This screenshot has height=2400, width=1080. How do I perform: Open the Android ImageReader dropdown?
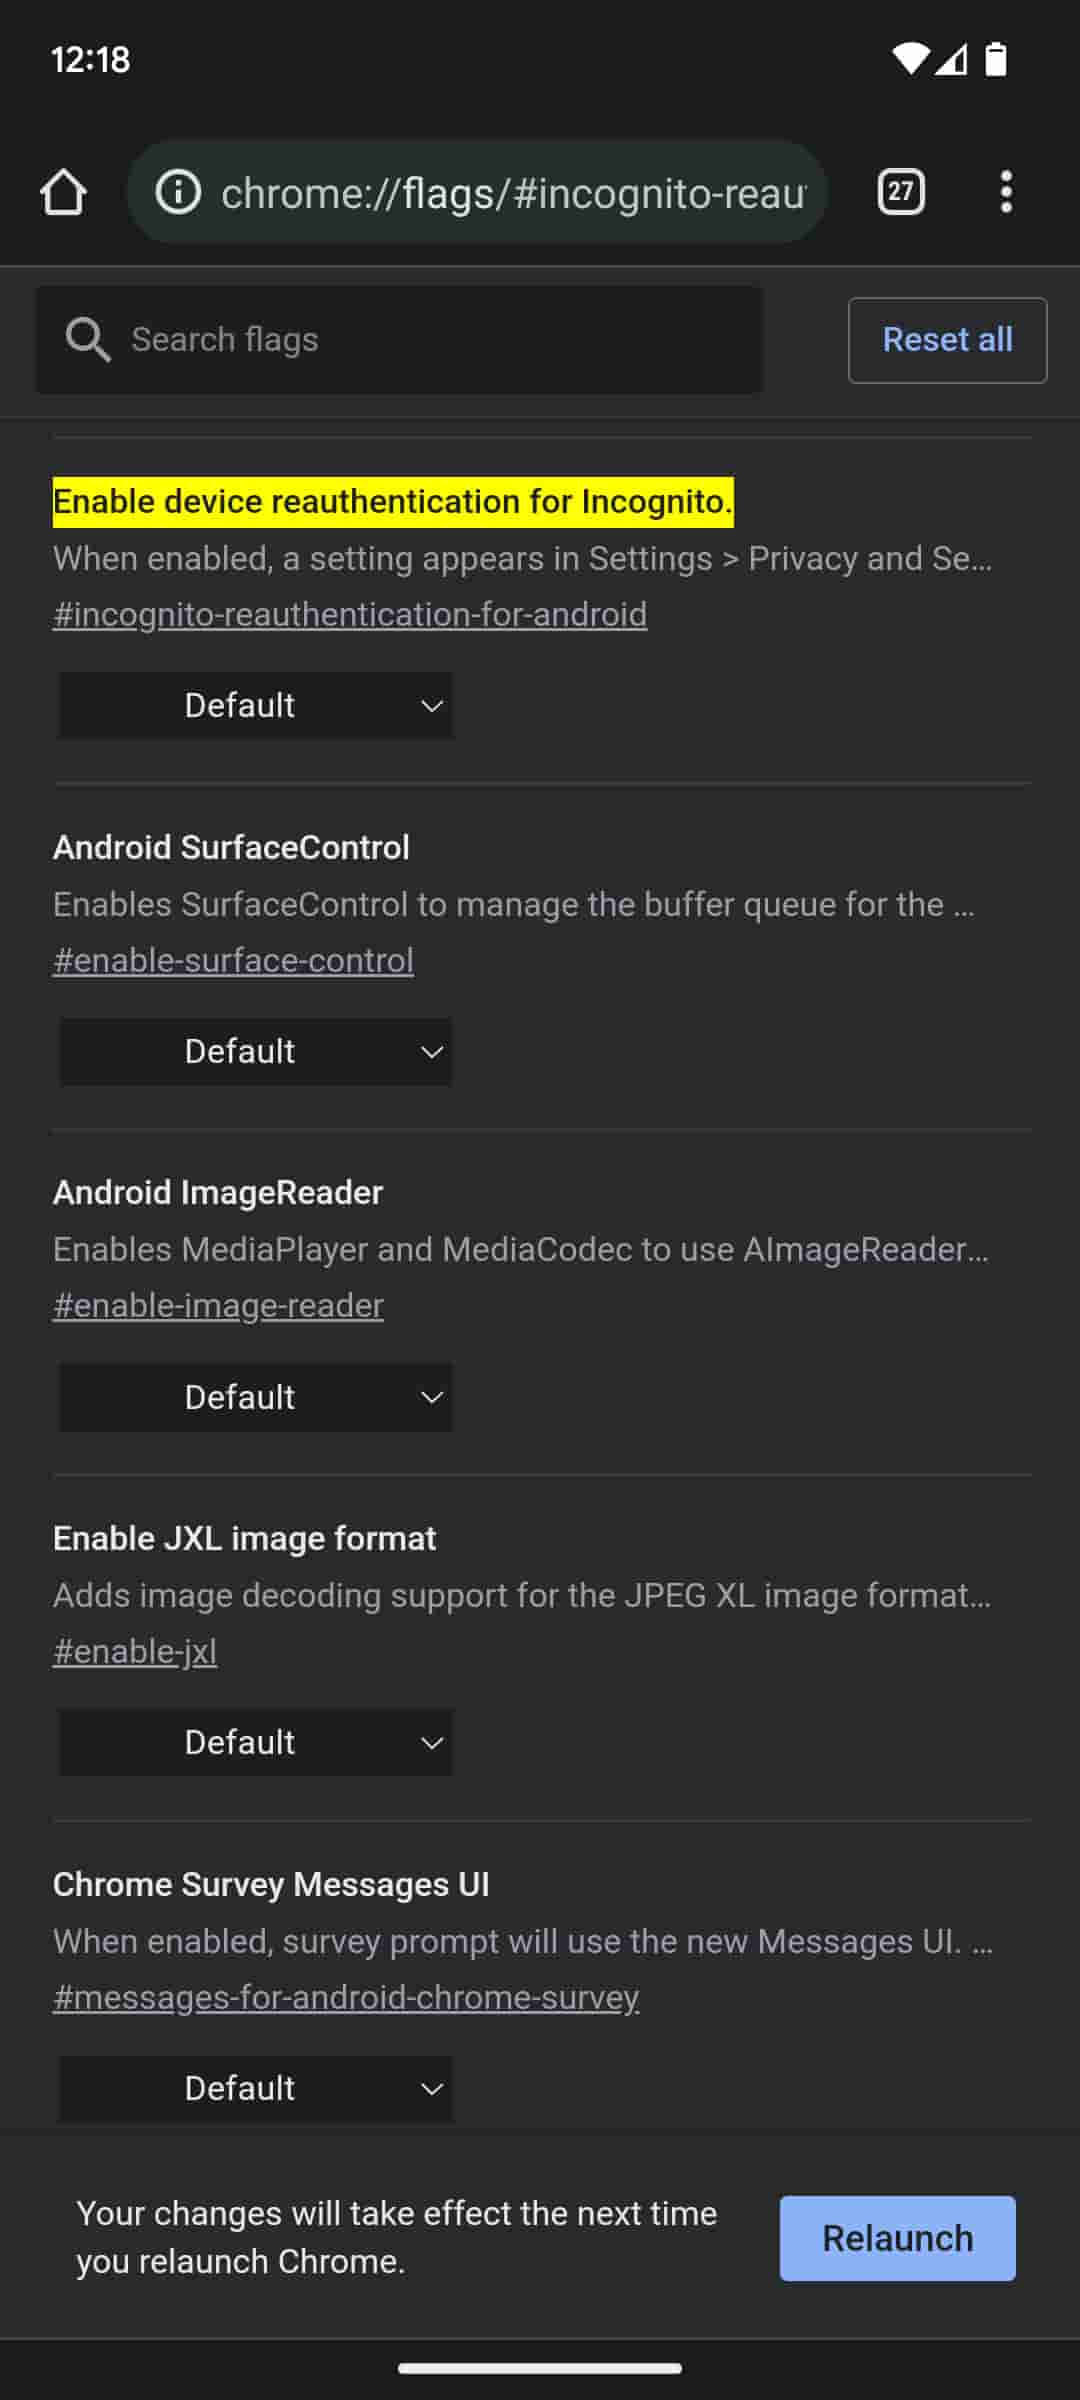coord(256,1397)
